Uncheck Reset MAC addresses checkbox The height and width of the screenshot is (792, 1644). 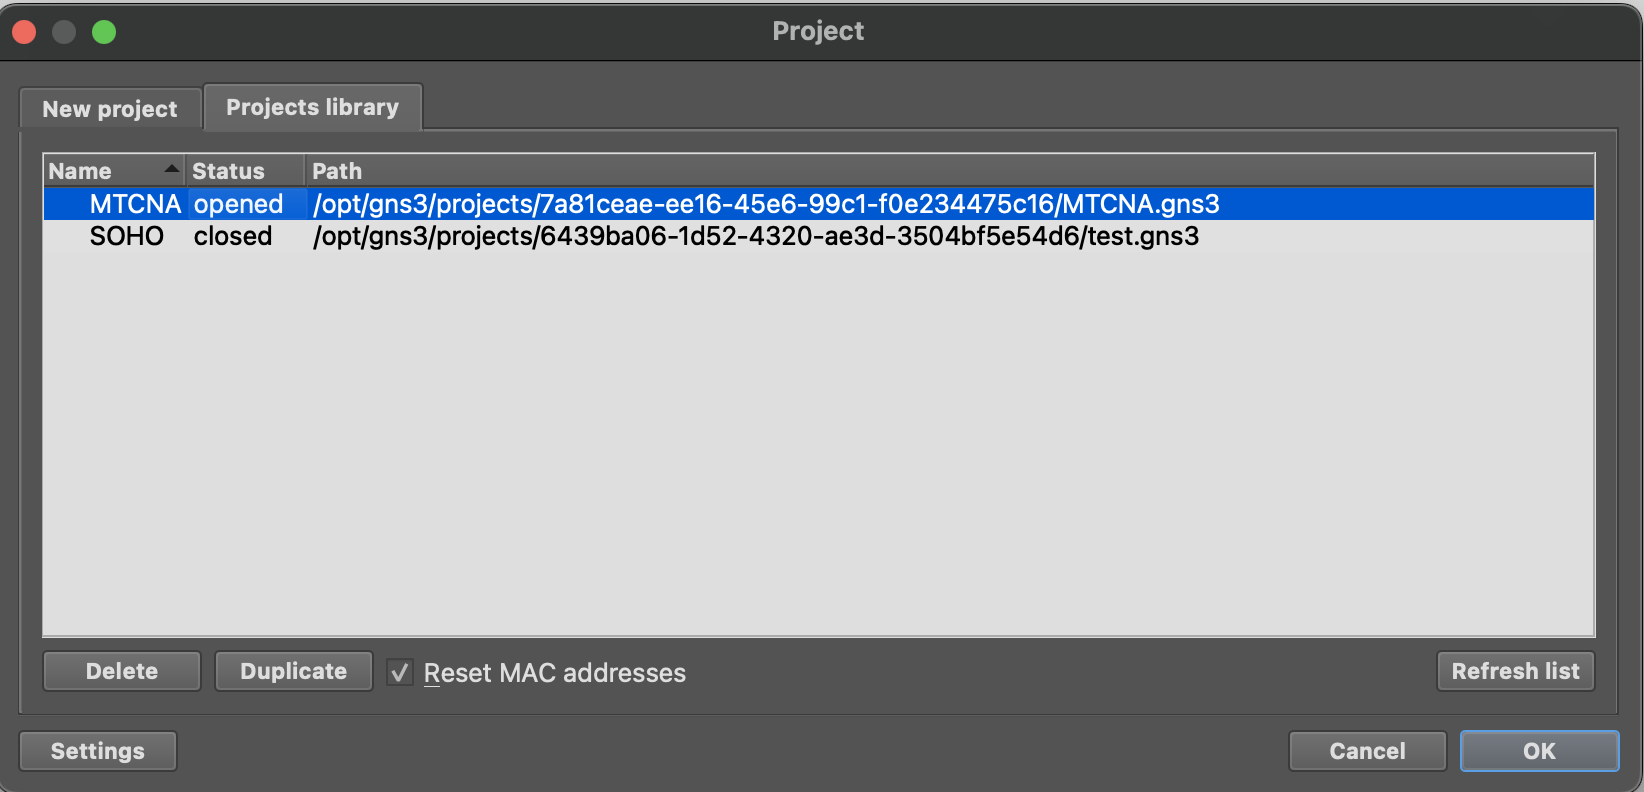point(400,673)
